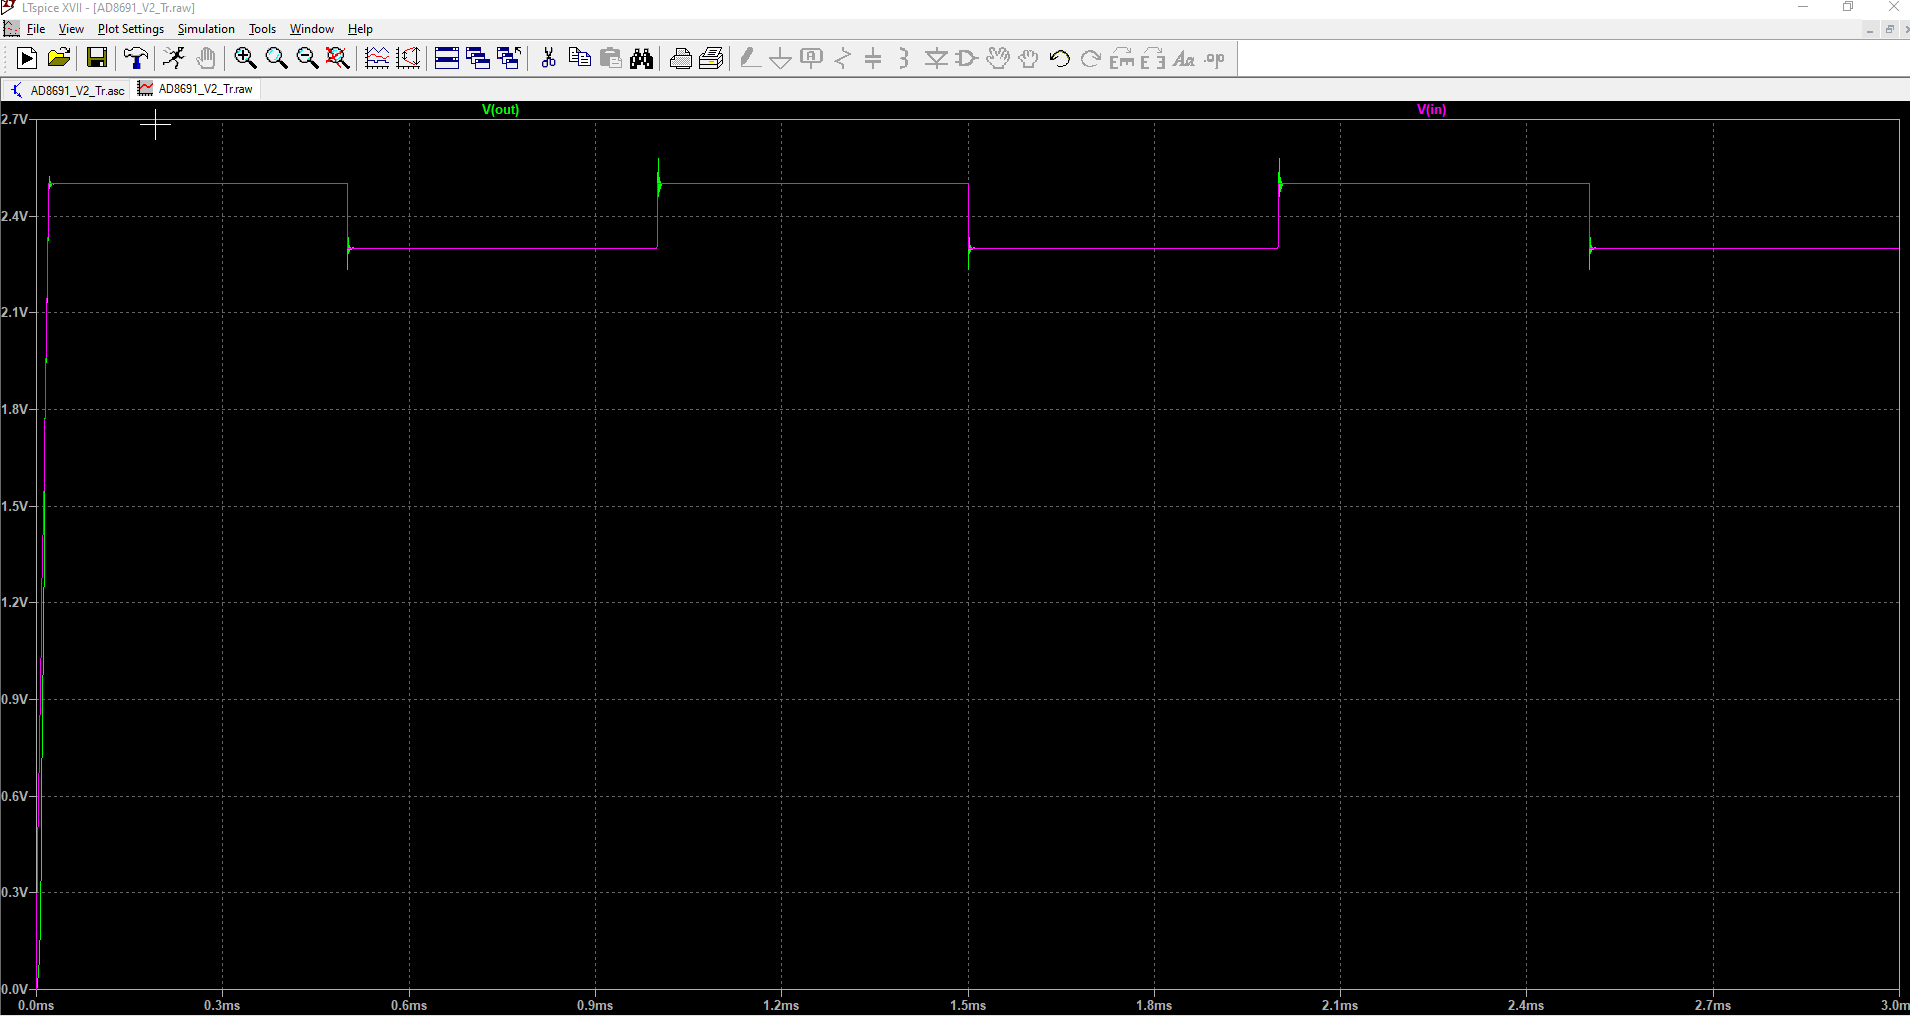Switch to AD8691_V2_Tr.raw waveform tab
The height and width of the screenshot is (1016, 1910).
pos(196,89)
